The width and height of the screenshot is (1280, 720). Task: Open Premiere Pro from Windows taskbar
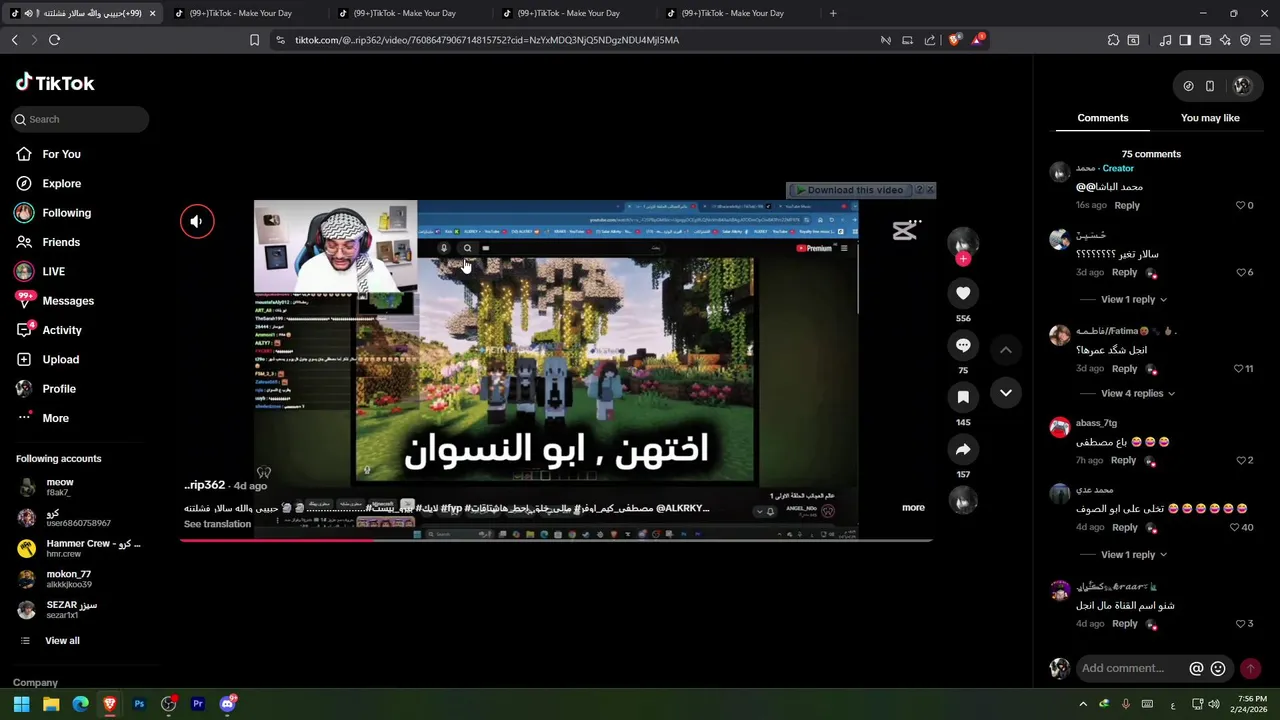[198, 704]
